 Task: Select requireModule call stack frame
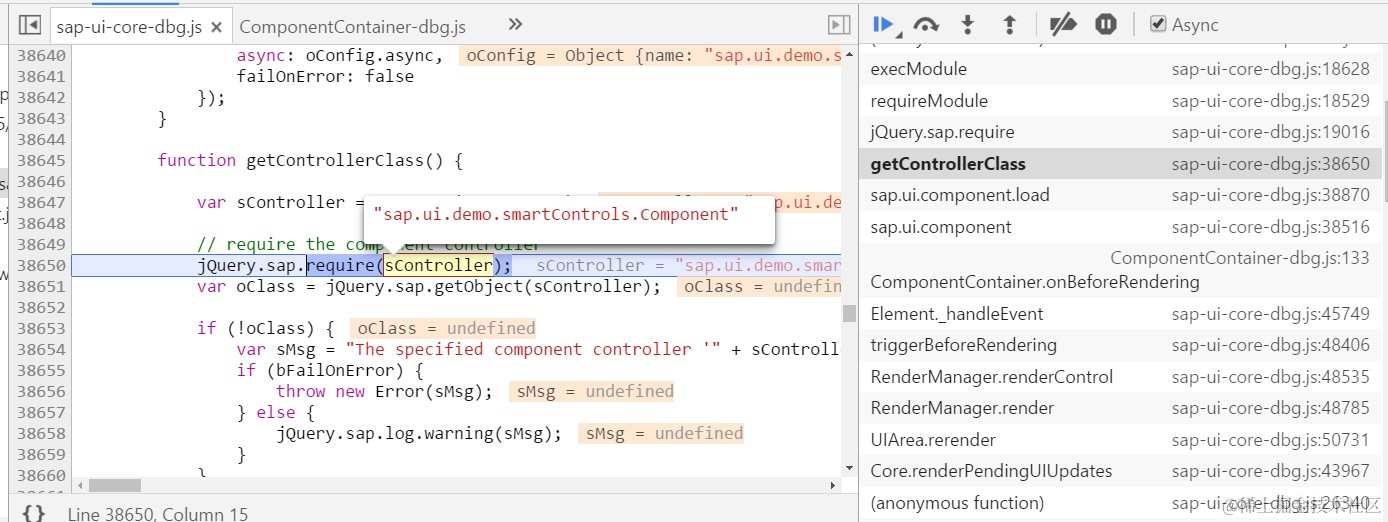pos(1120,101)
